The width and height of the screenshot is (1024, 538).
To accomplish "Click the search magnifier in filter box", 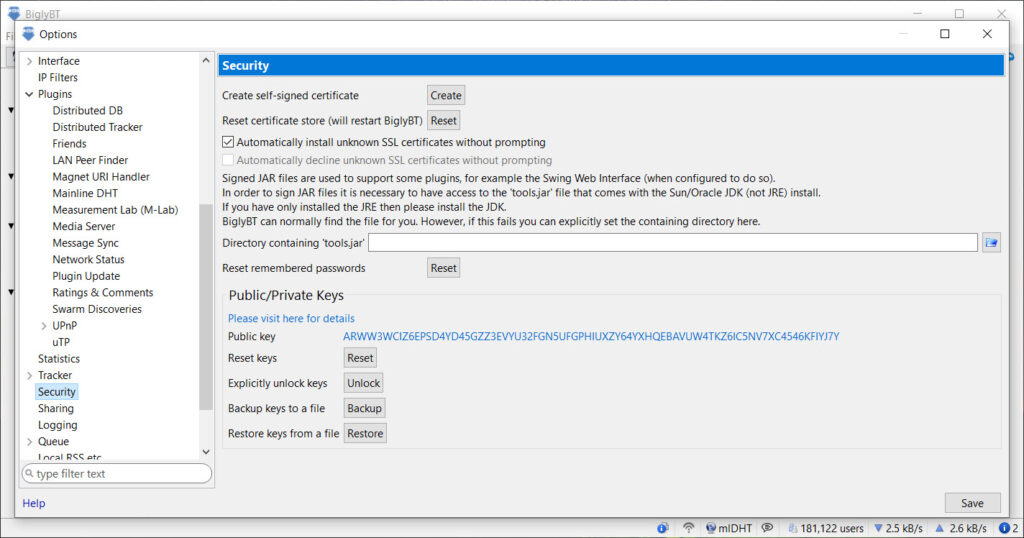I will [29, 473].
